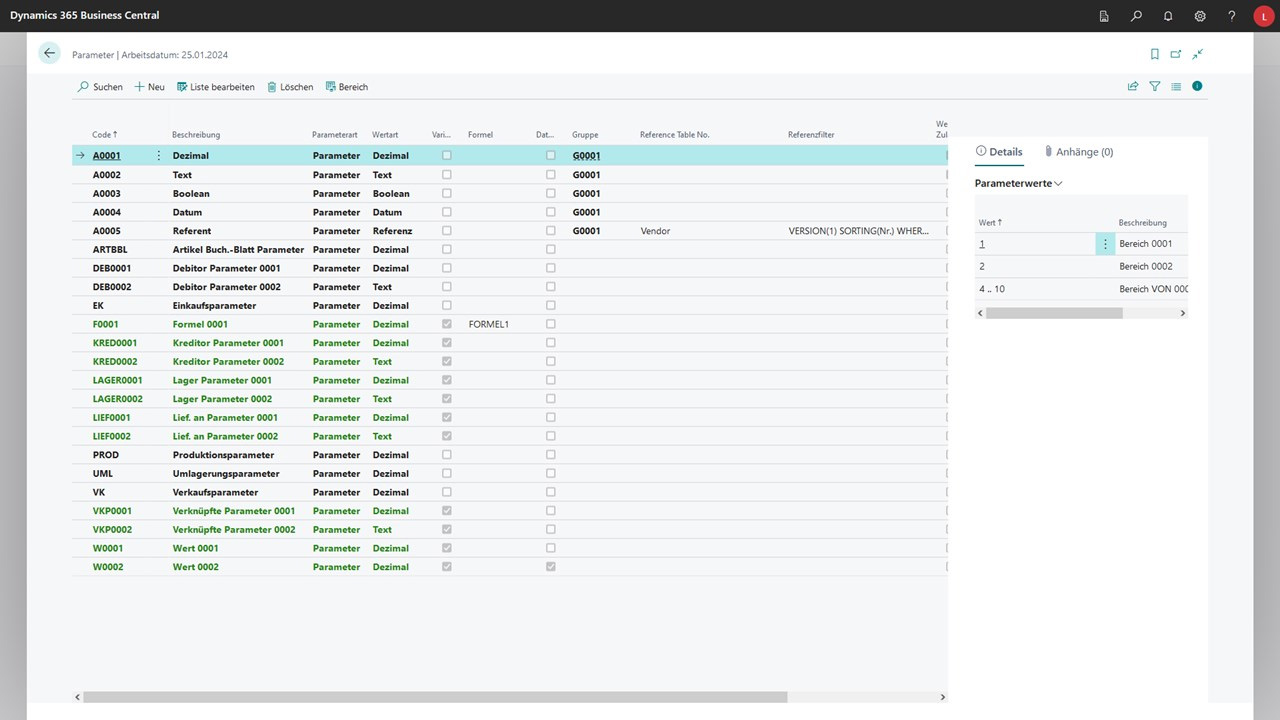Toggle Vari... checkbox for W0001 row

pyautogui.click(x=447, y=548)
